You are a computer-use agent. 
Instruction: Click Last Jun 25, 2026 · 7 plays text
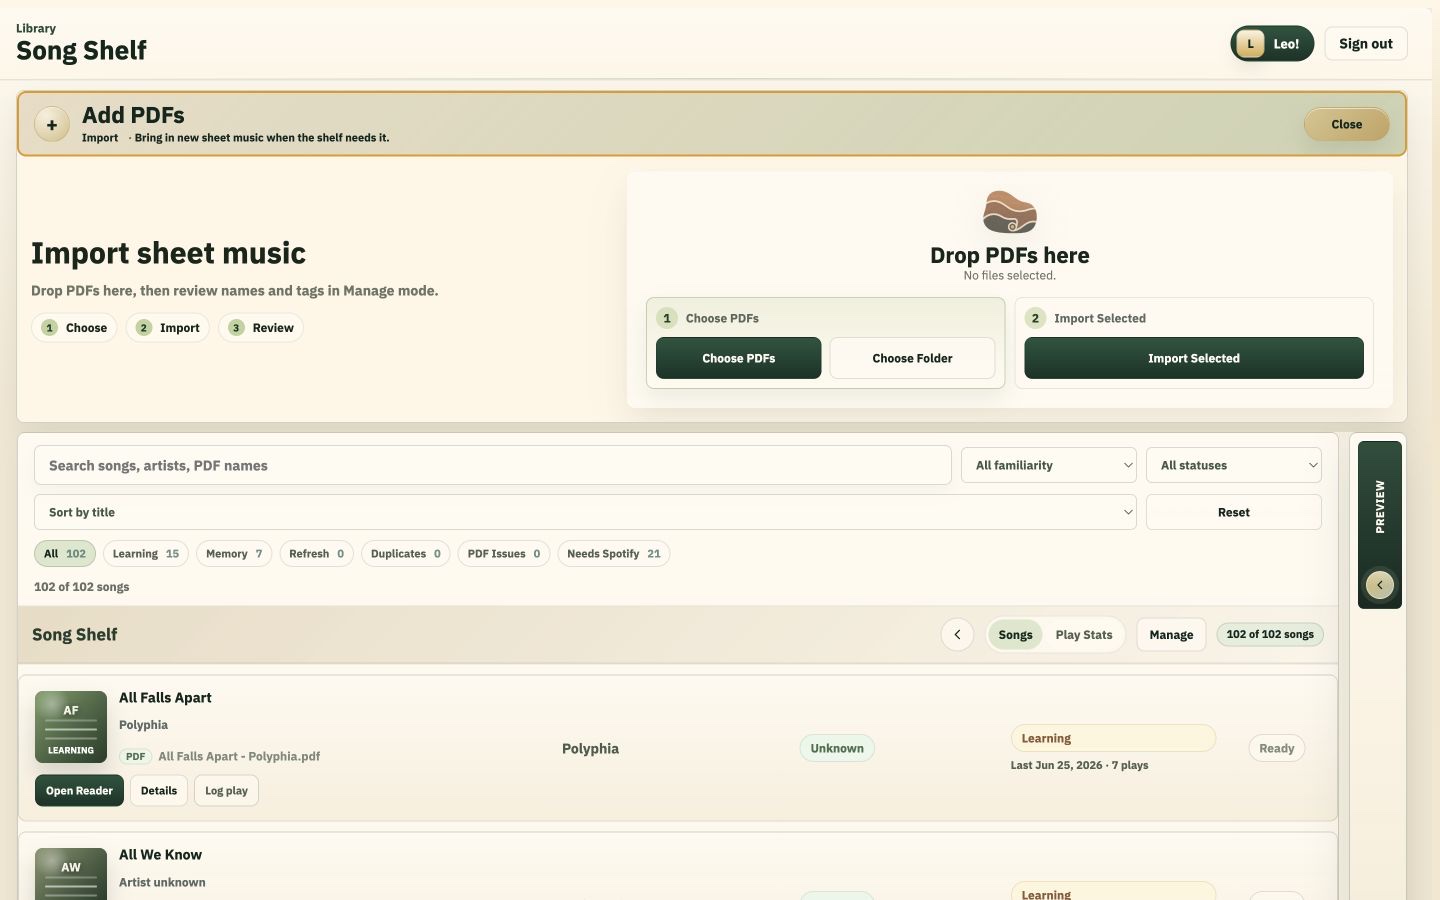(x=1079, y=765)
